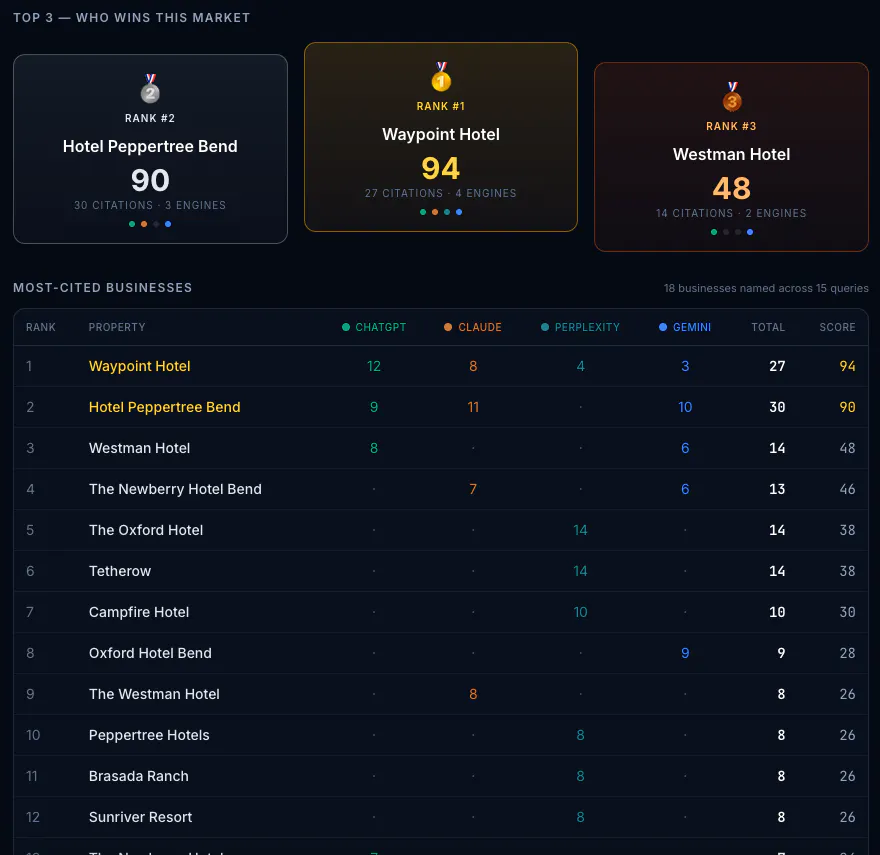The width and height of the screenshot is (880, 855).
Task: Click Hotel Peppertree Bend's total 30
Action: click(777, 407)
